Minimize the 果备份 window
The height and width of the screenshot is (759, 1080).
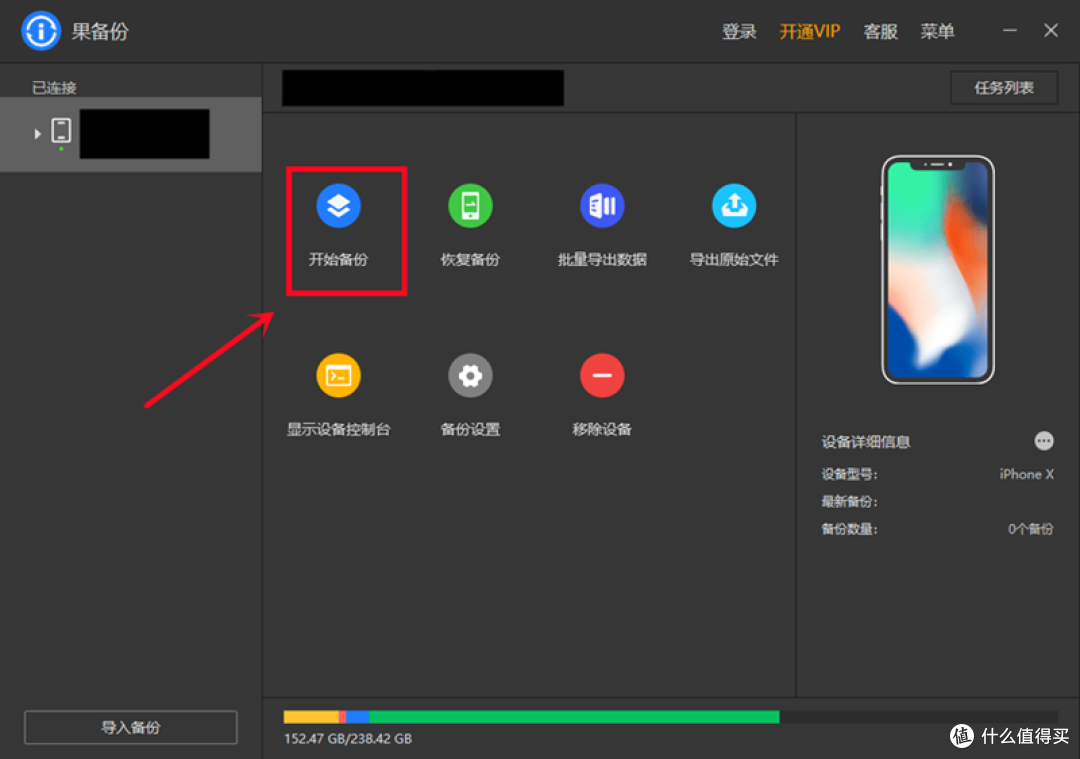[1010, 30]
